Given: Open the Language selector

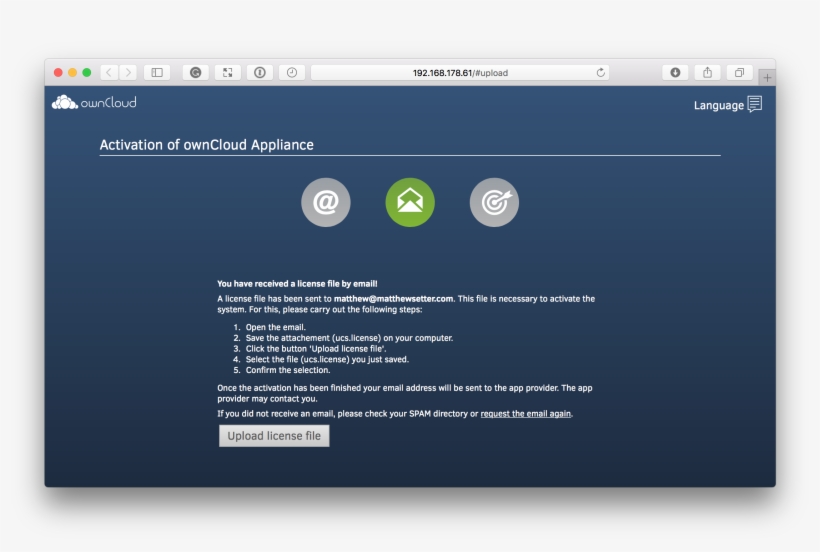Looking at the screenshot, I should pyautogui.click(x=727, y=105).
